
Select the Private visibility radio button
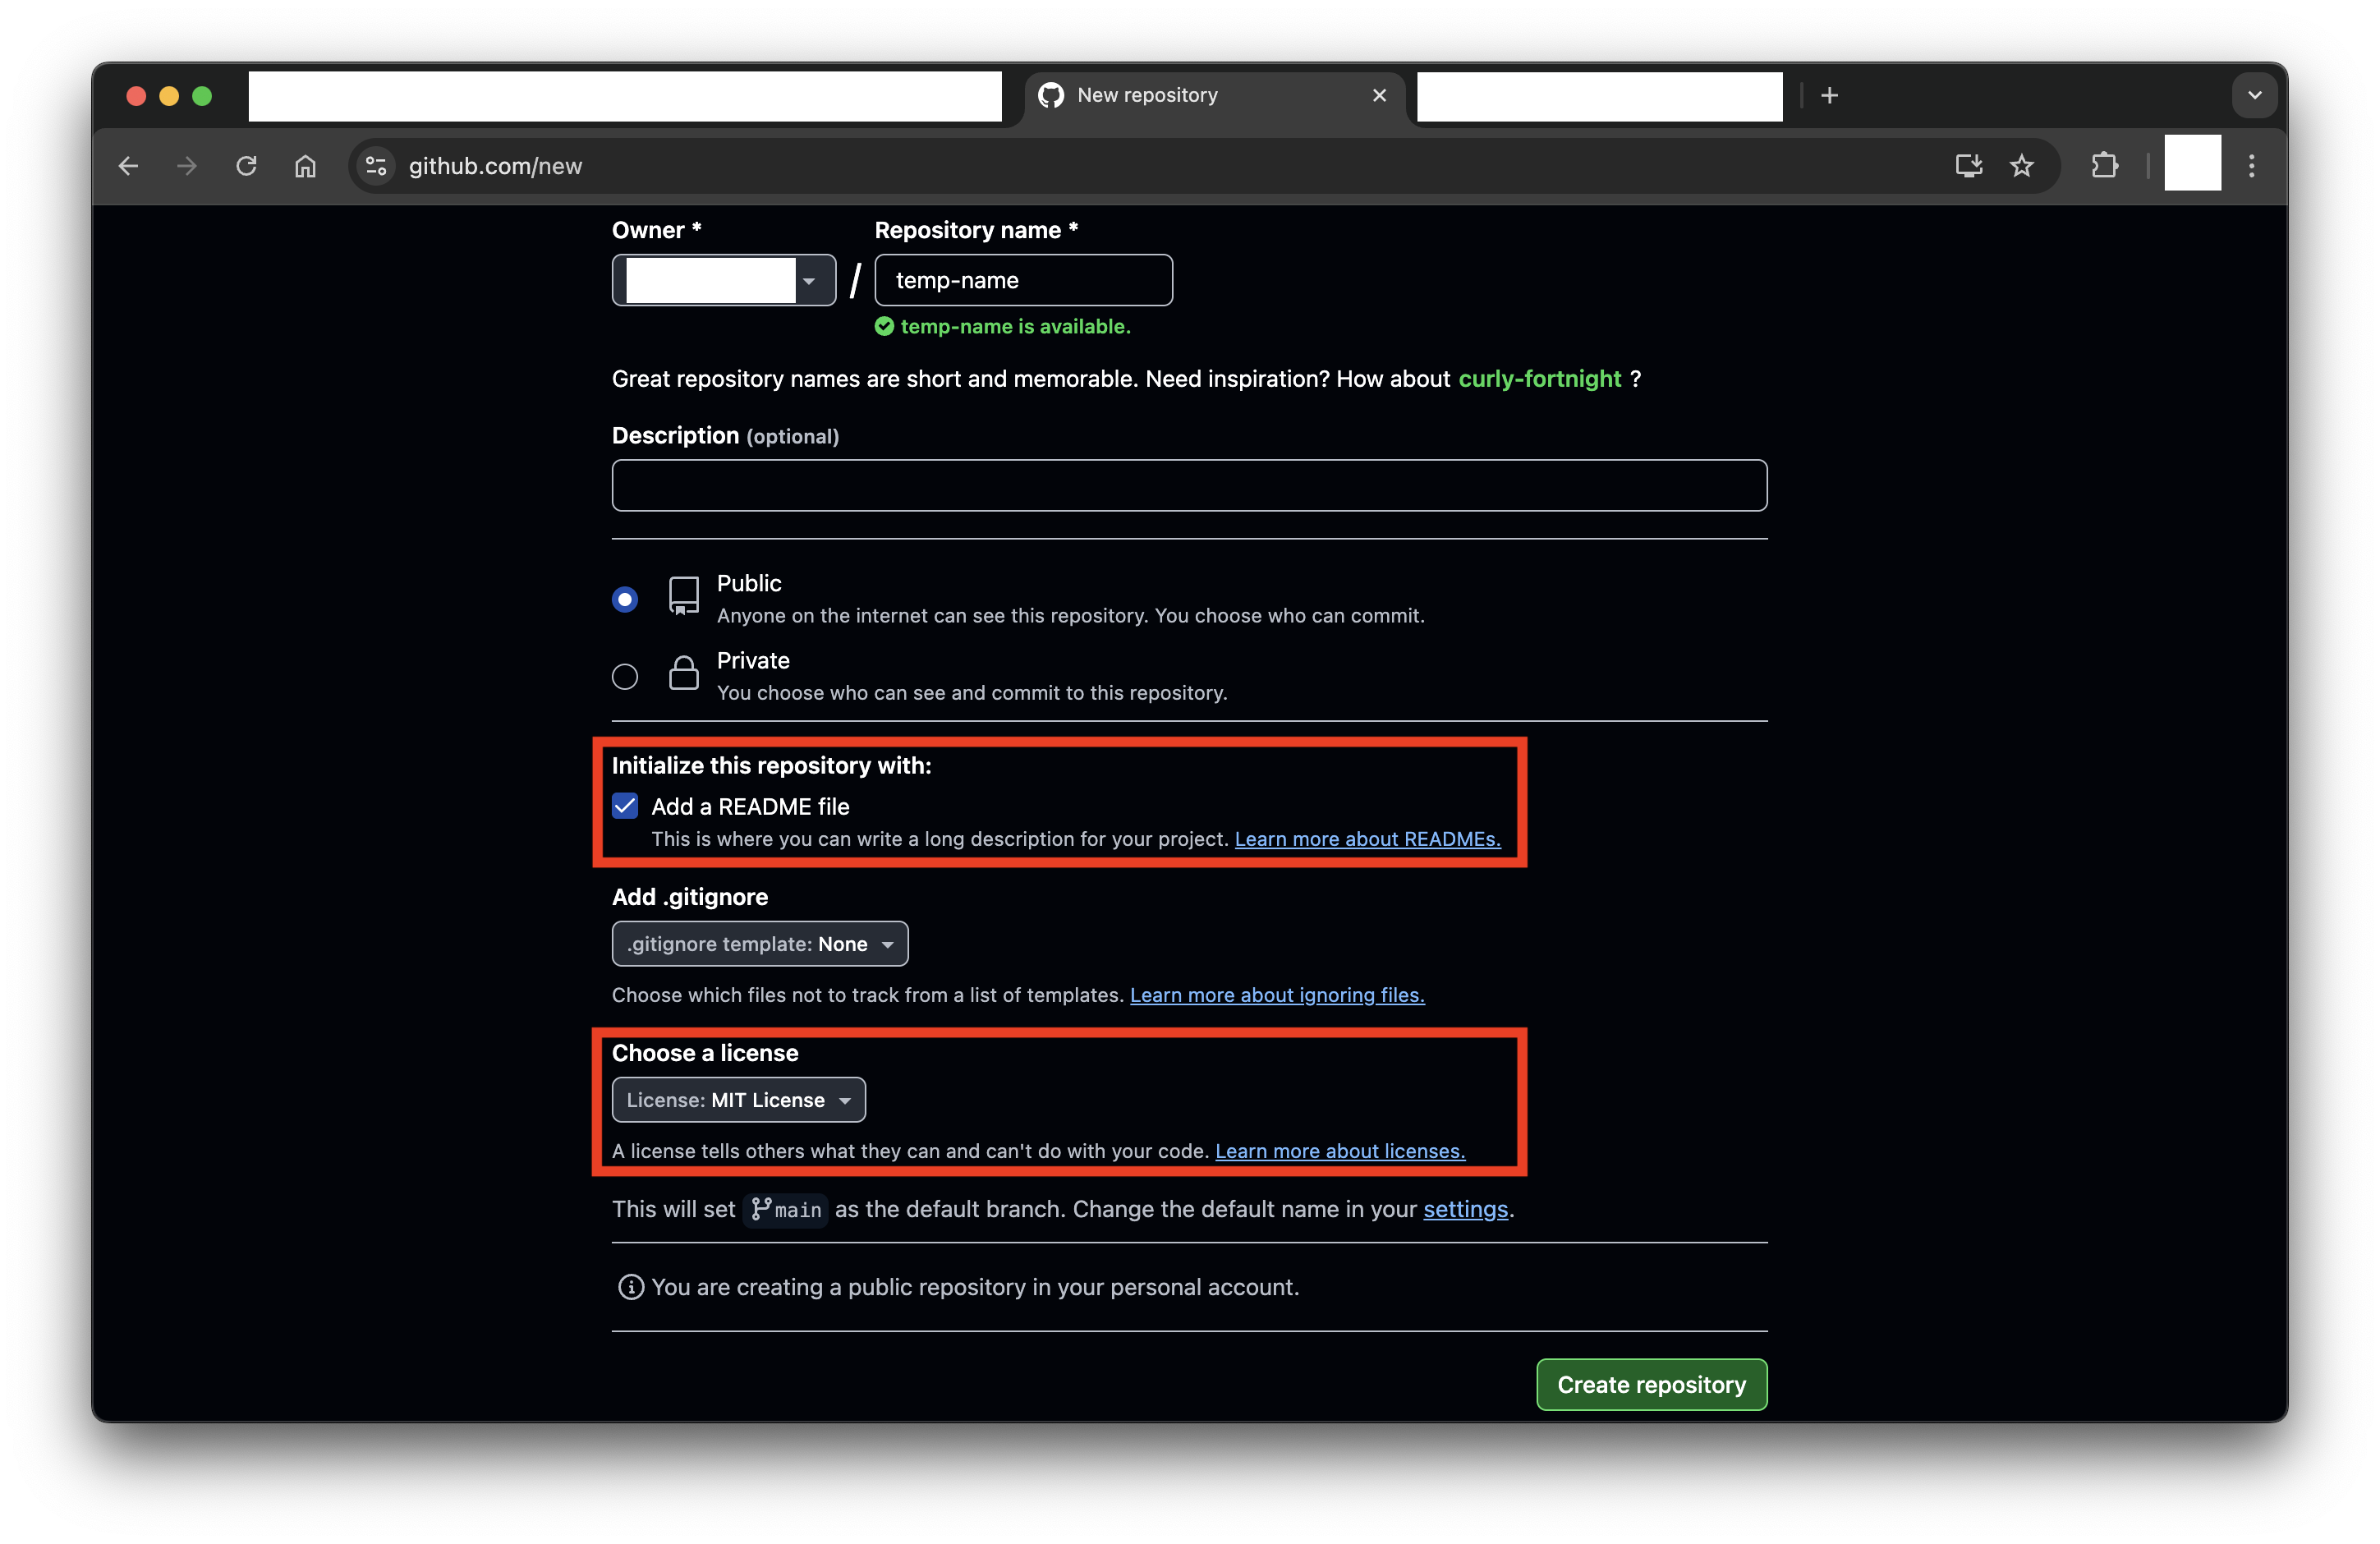click(625, 677)
